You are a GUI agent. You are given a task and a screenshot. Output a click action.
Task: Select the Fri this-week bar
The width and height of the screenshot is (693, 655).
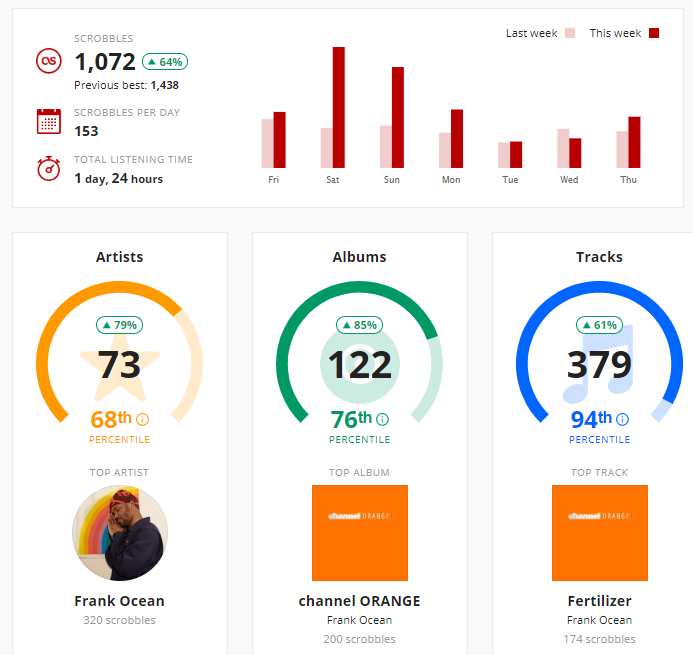click(x=279, y=140)
